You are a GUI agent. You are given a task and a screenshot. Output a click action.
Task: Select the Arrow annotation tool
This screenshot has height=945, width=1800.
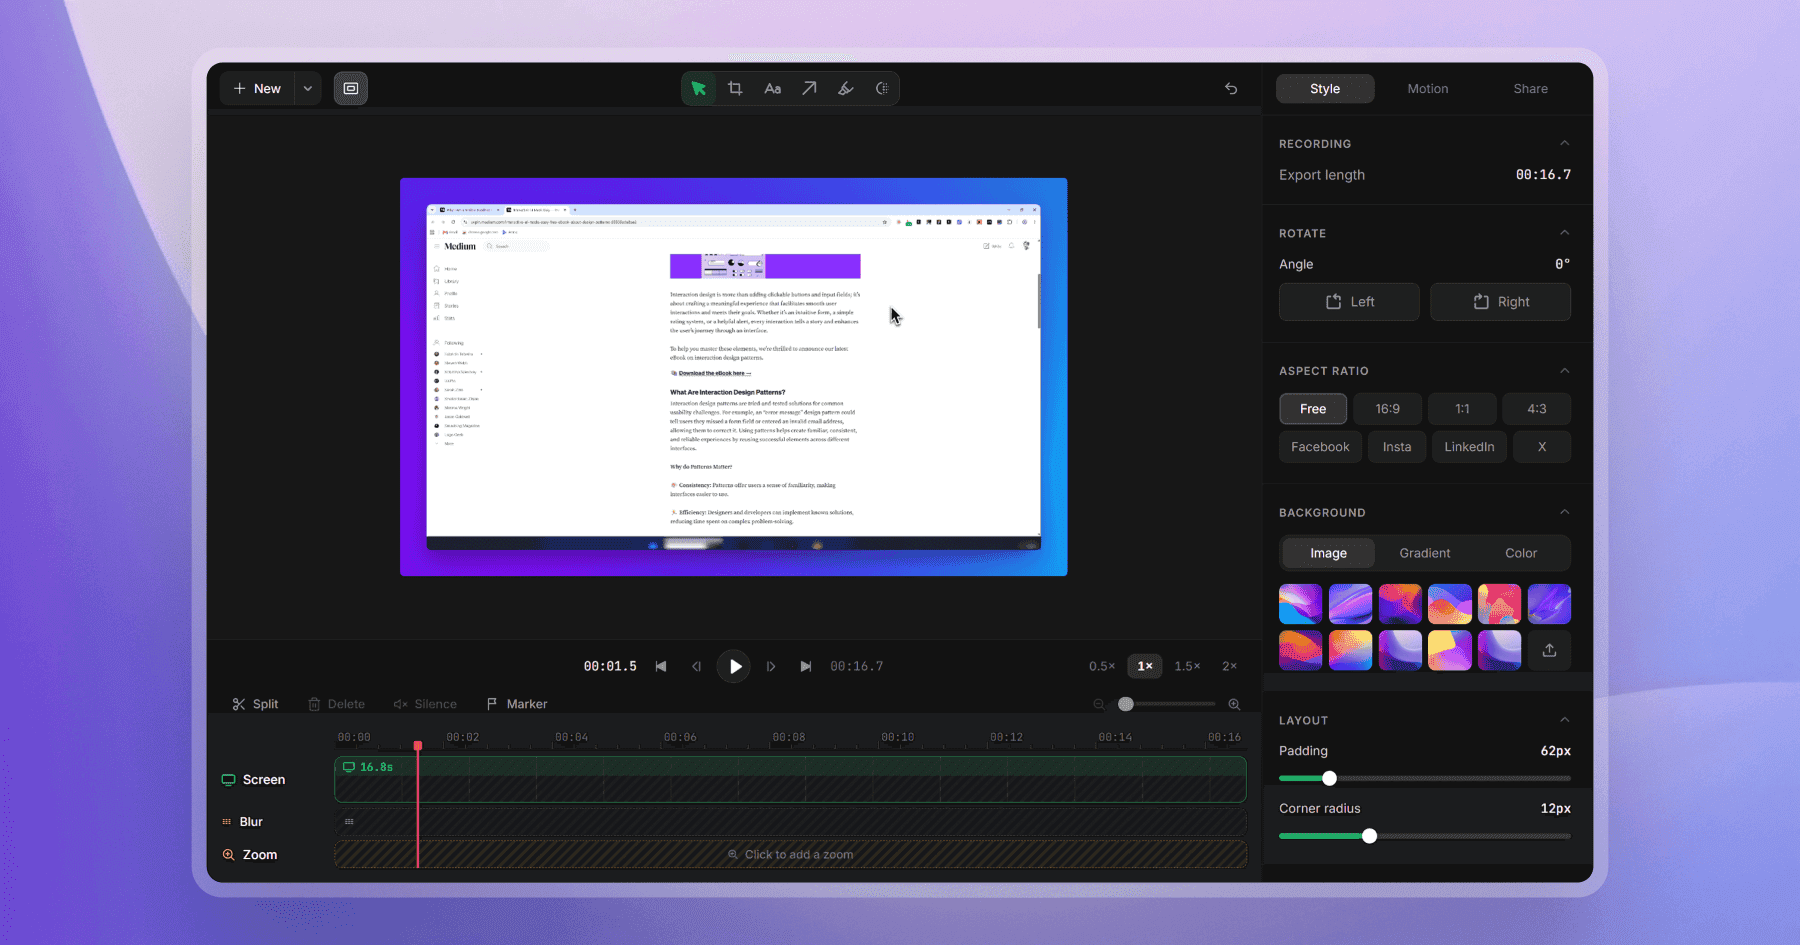[x=809, y=88]
